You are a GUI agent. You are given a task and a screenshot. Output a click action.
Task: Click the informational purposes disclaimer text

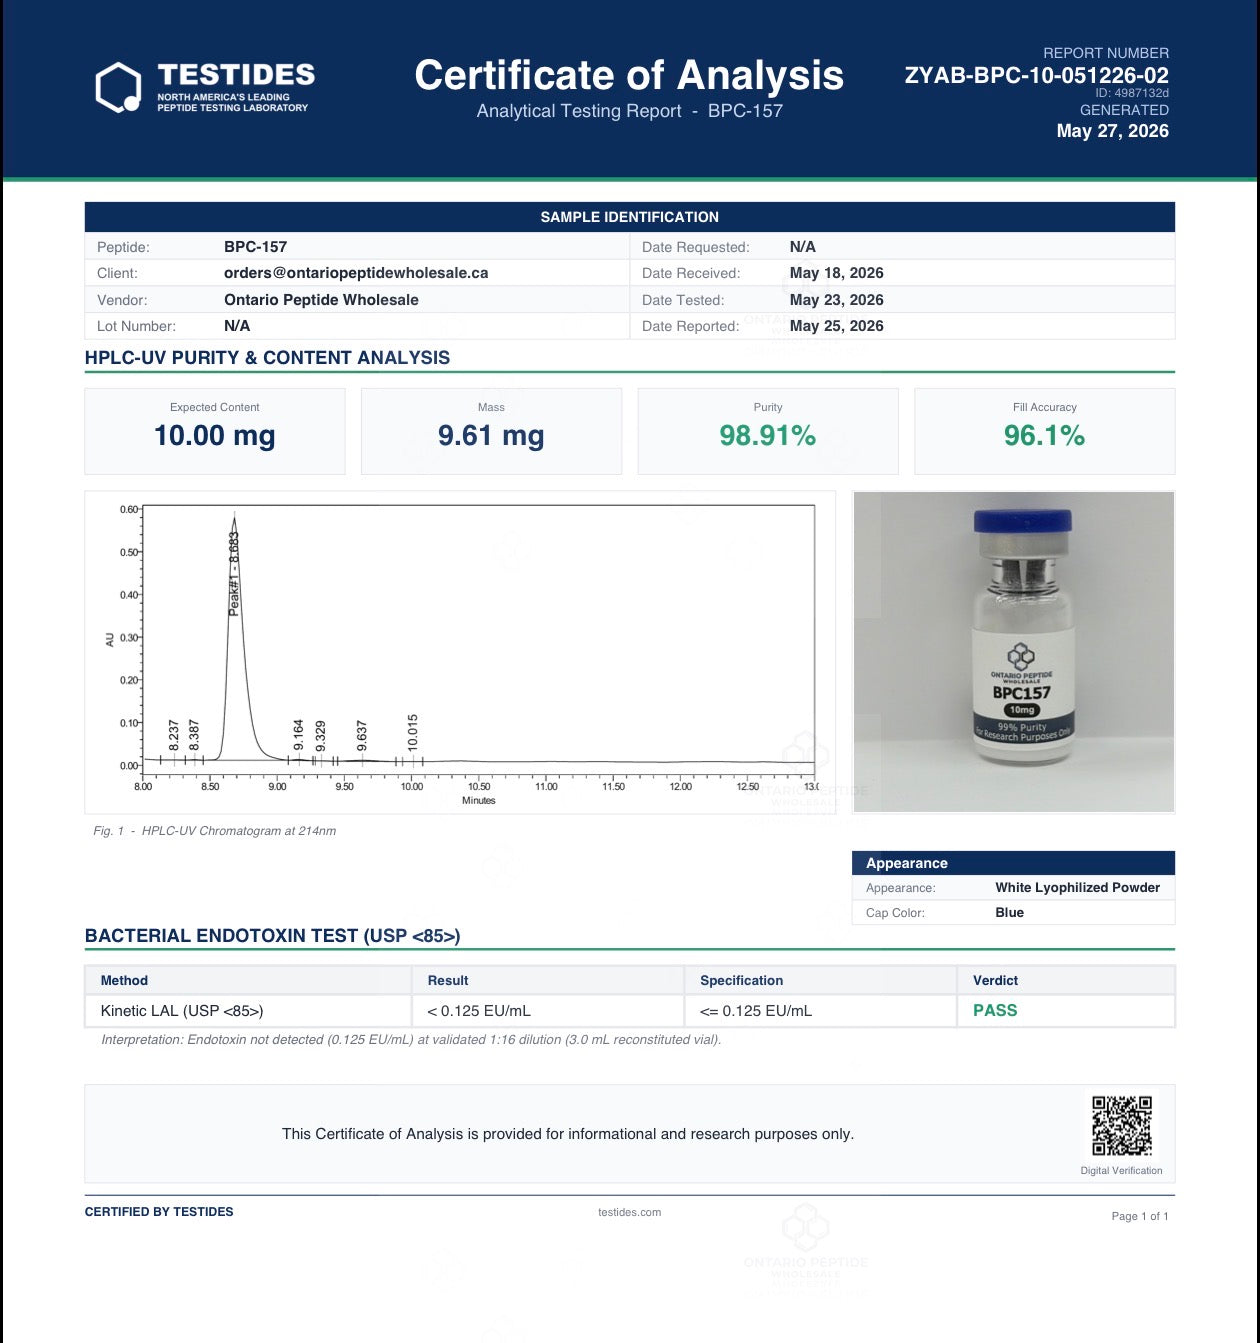coord(568,1134)
